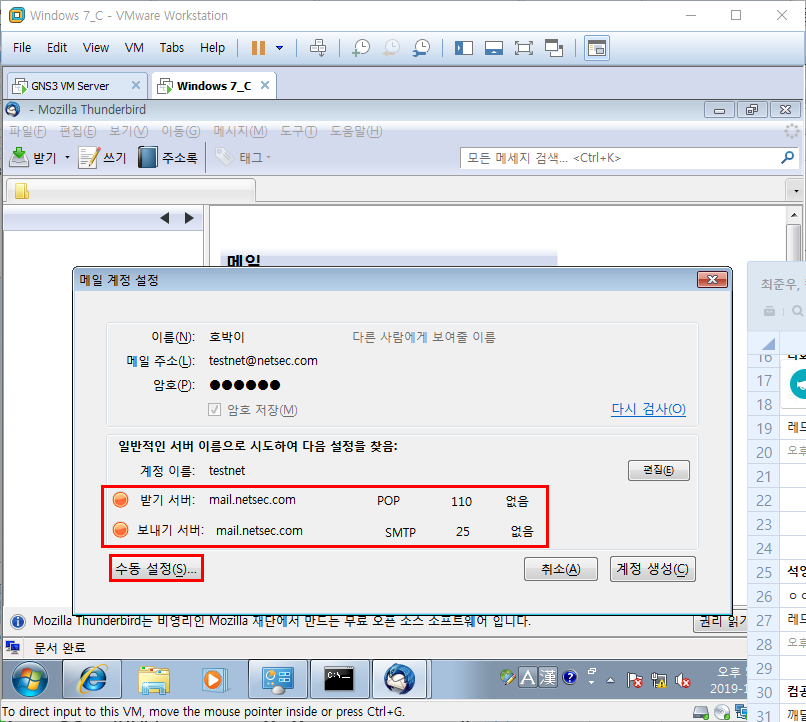Click Send Ctrl+Alt+Del toolbar icon
Image resolution: width=806 pixels, height=722 pixels.
(318, 48)
